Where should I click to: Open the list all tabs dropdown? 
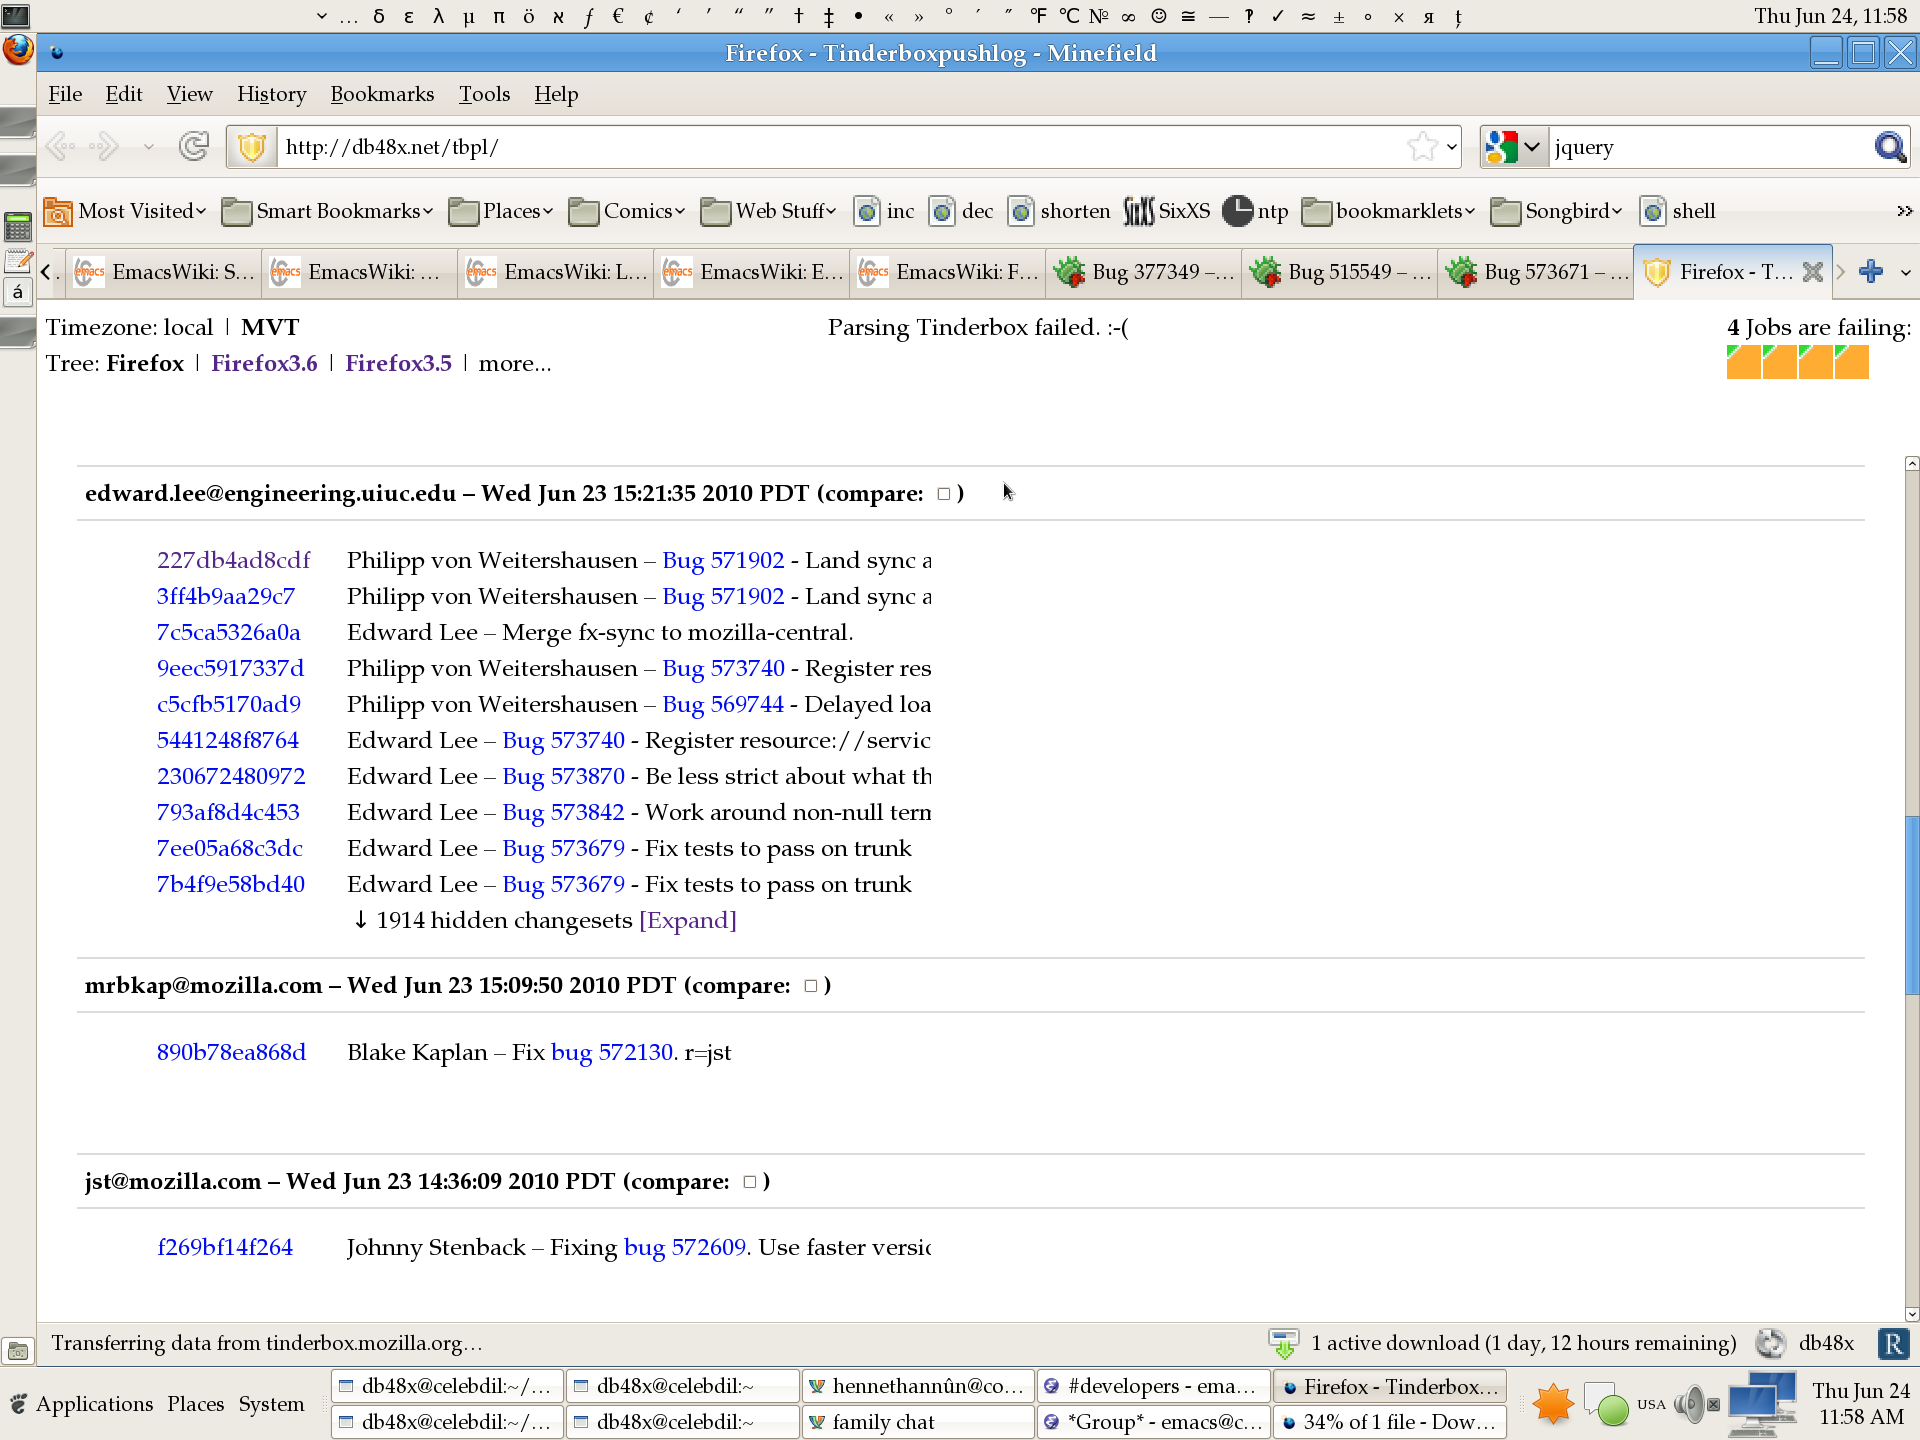click(1905, 272)
